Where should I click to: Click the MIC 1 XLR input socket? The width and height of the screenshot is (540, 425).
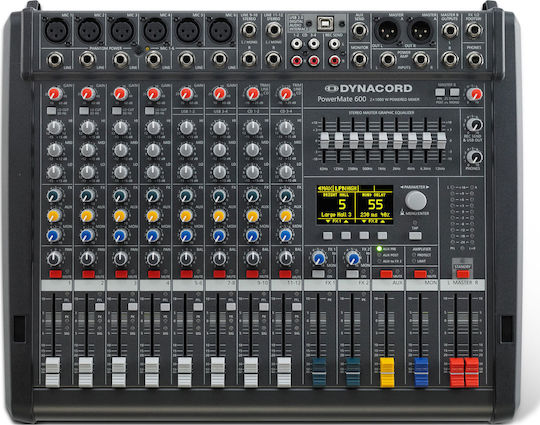(56, 30)
